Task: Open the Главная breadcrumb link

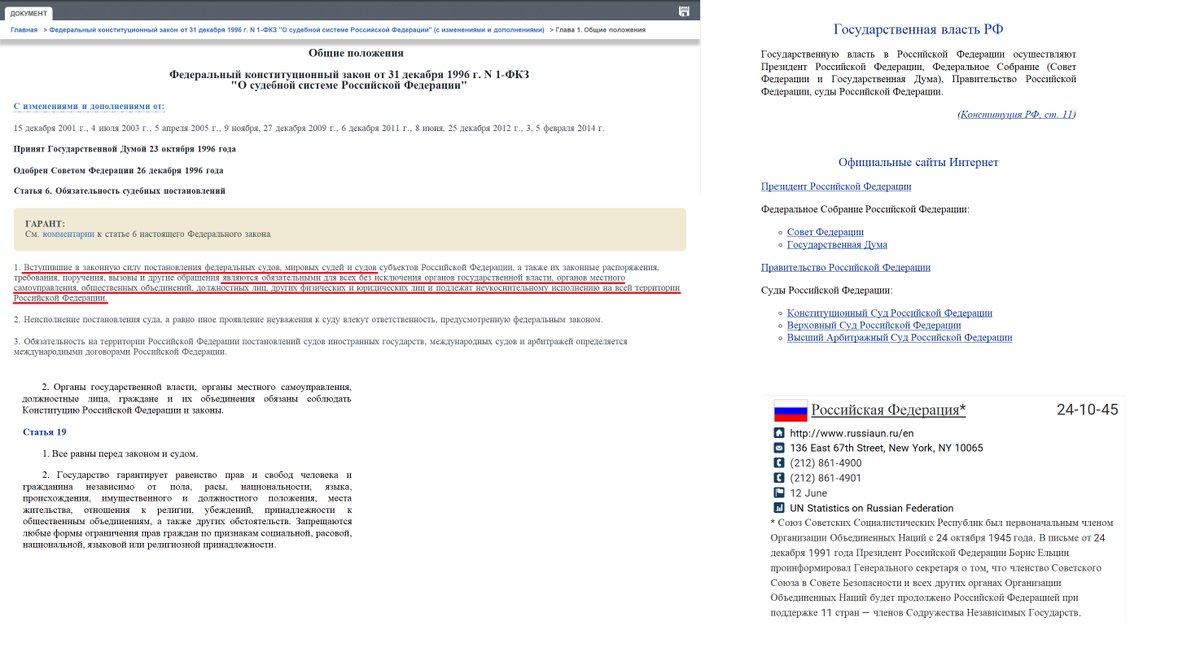Action: 25,30
